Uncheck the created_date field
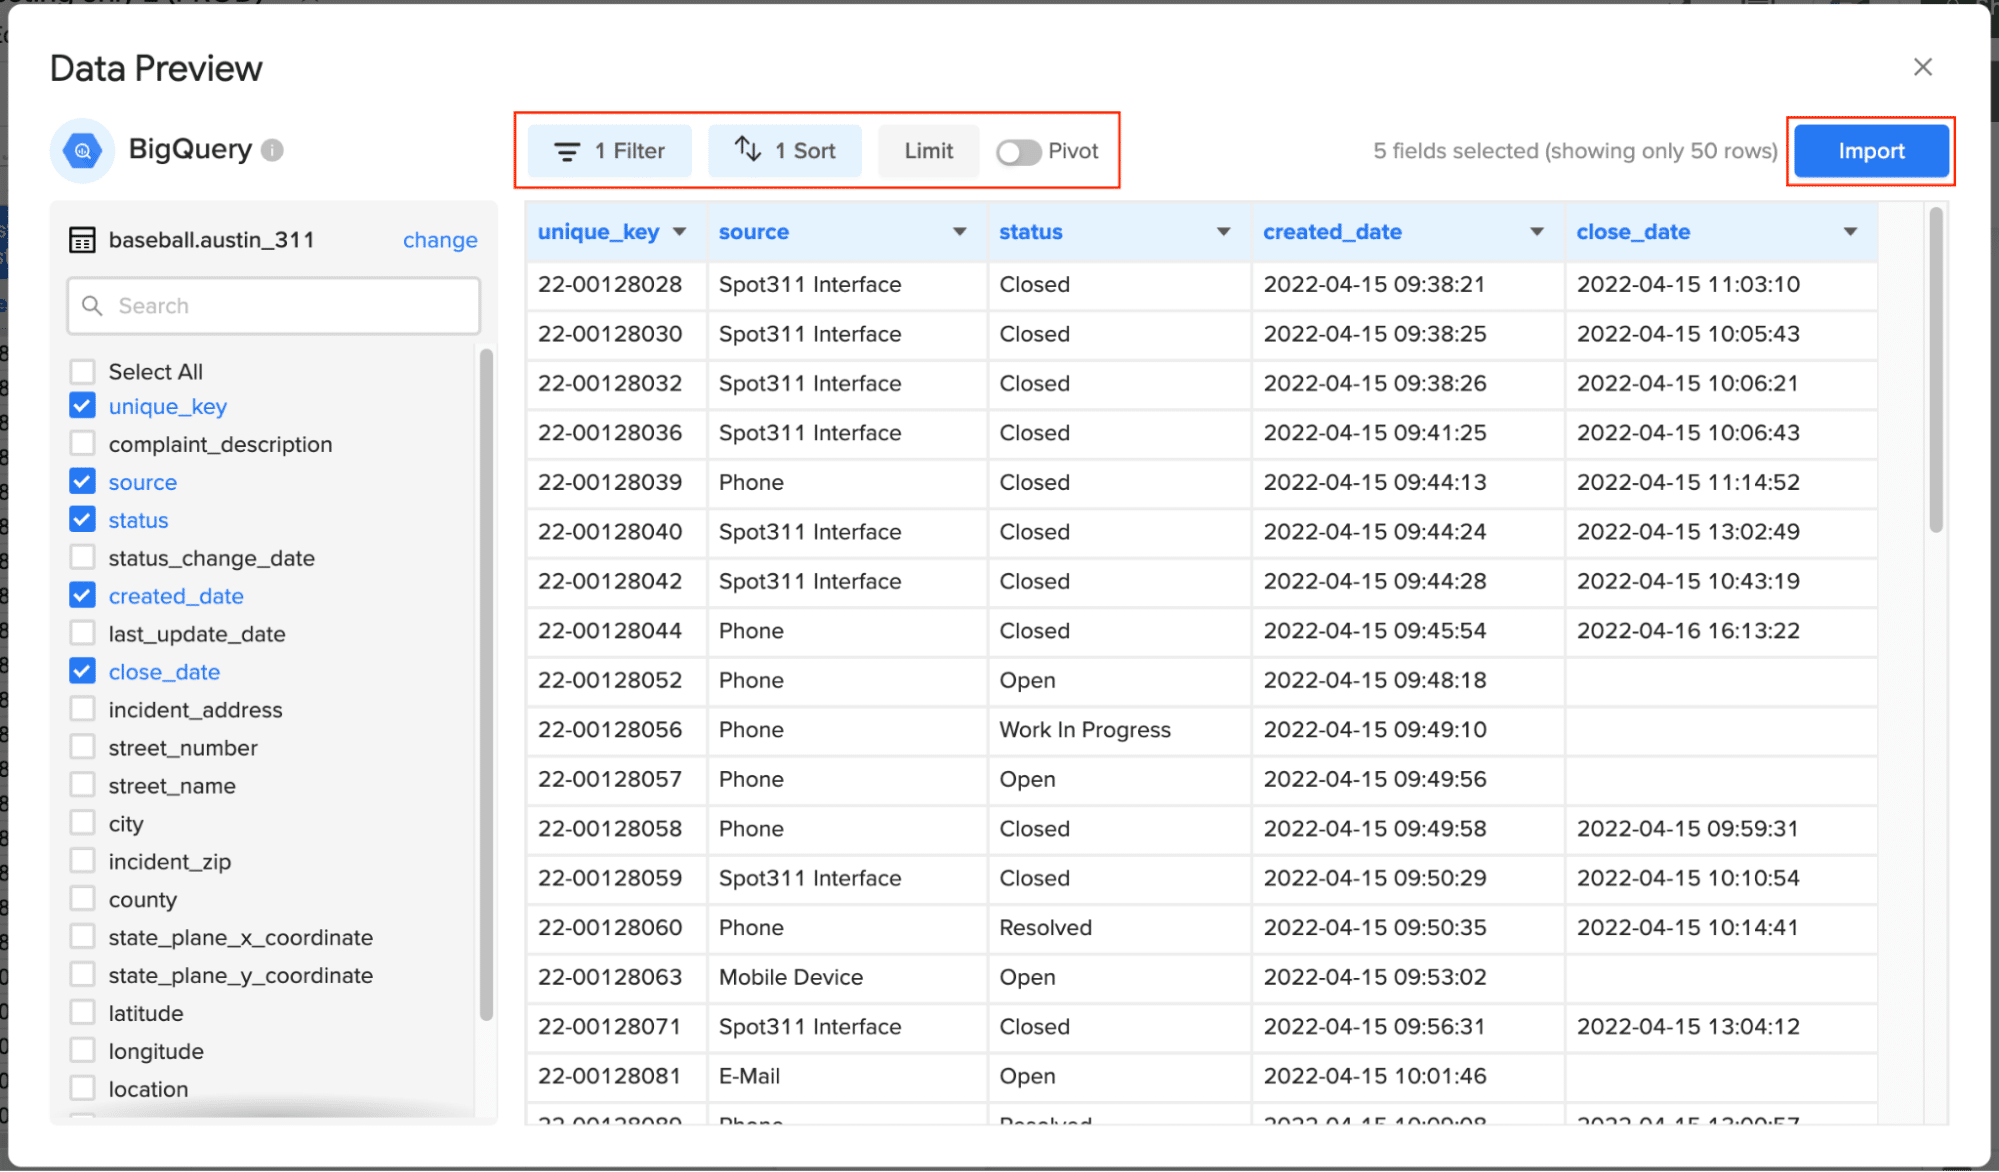This screenshot has height=1172, width=1999. coord(83,596)
